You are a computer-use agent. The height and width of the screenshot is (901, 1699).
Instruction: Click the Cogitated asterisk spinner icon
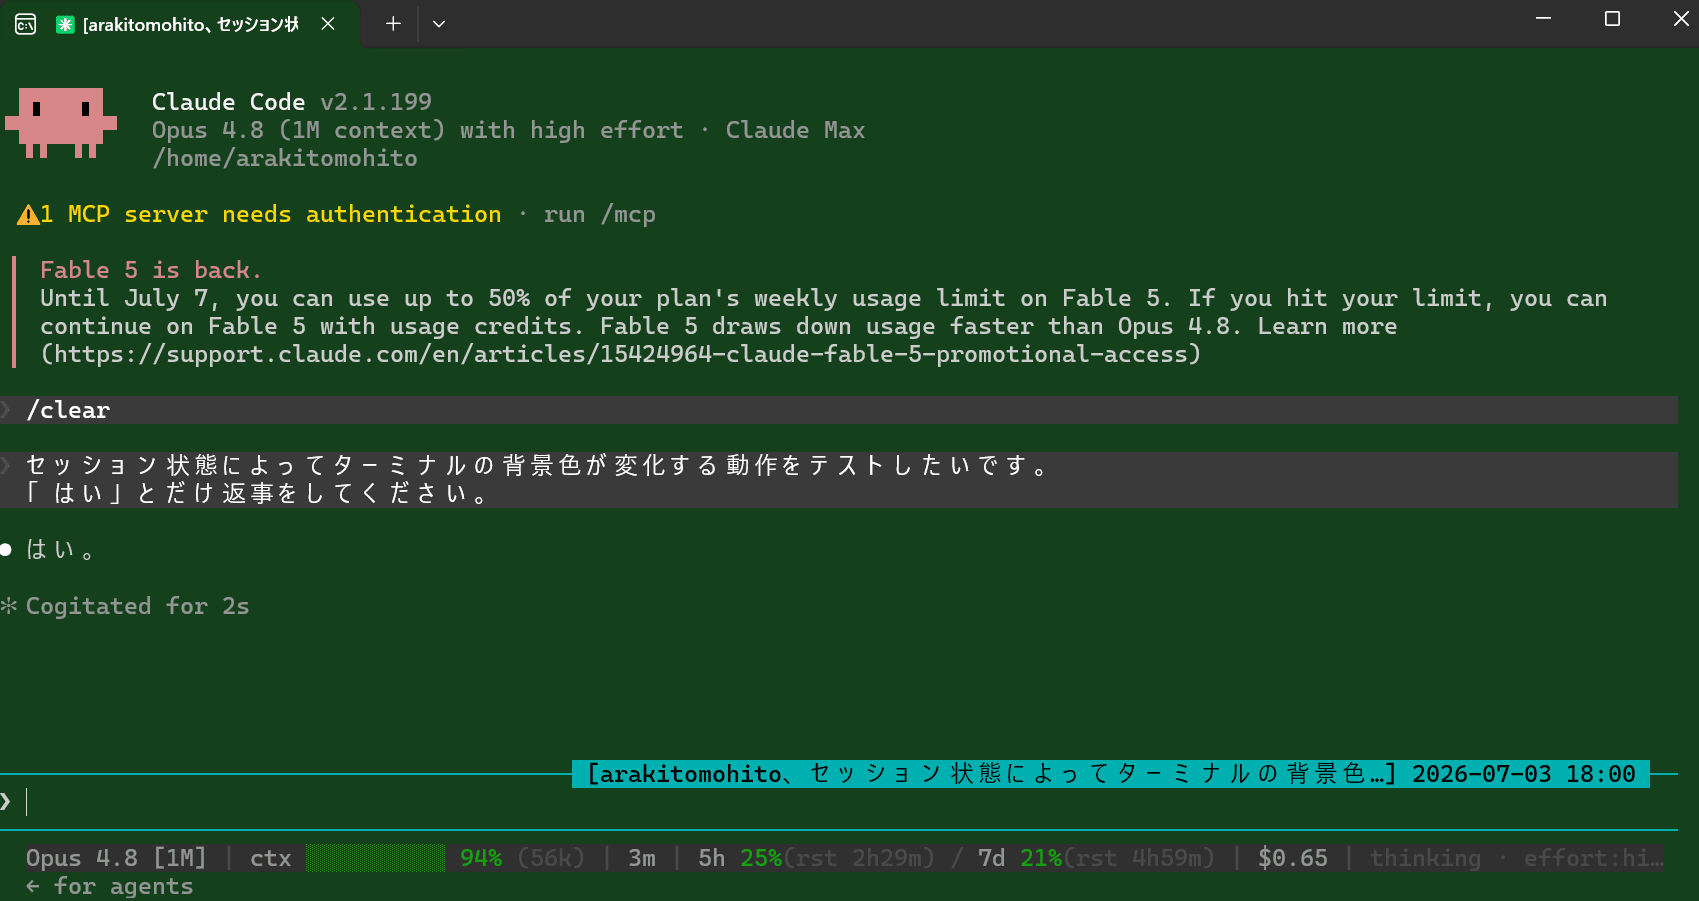pyautogui.click(x=9, y=606)
